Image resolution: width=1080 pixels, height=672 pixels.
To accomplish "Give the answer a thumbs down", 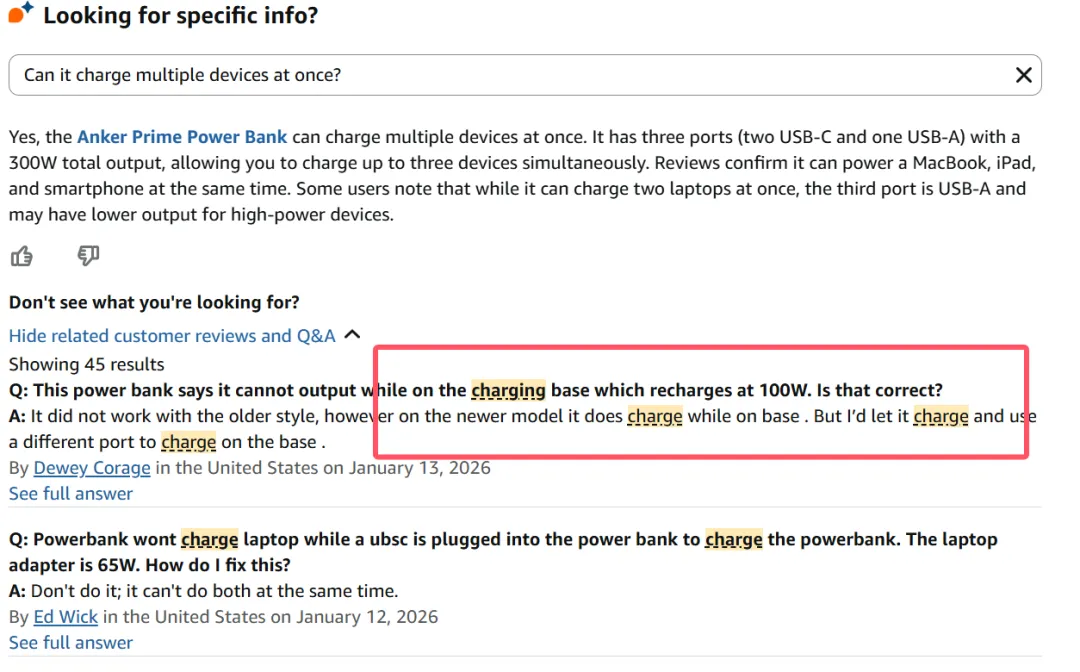I will click(x=88, y=257).
